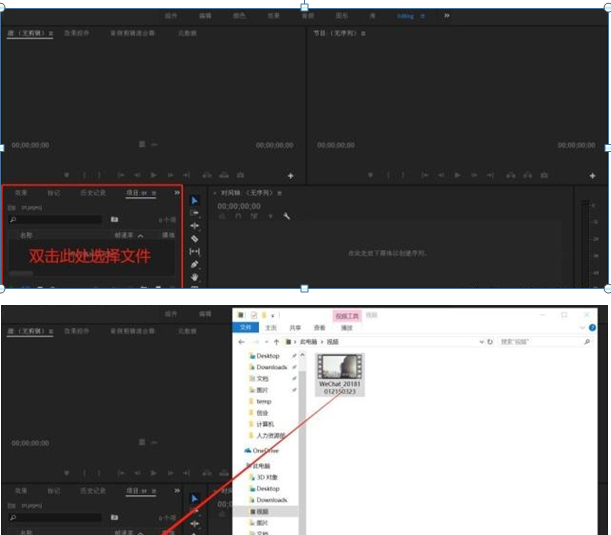
Task: Step back one frame in upper Source monitor
Action: click(137, 175)
